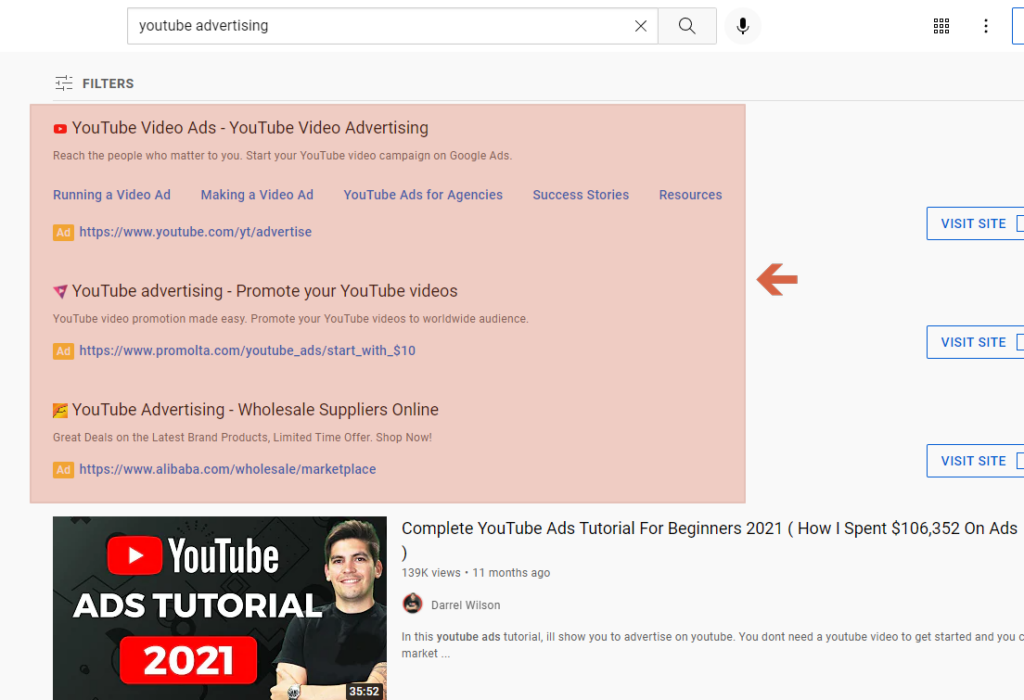
Task: Click the 'In this youtube ads tutorial' description
Action: 712,645
